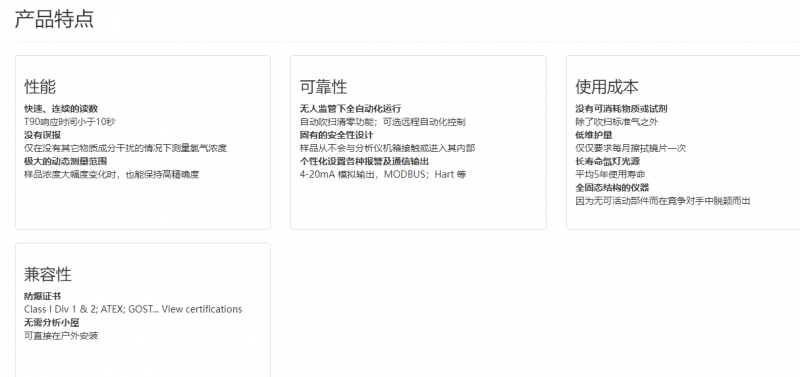Click the 个性化设置各种报警及通信输出 title

364,162
